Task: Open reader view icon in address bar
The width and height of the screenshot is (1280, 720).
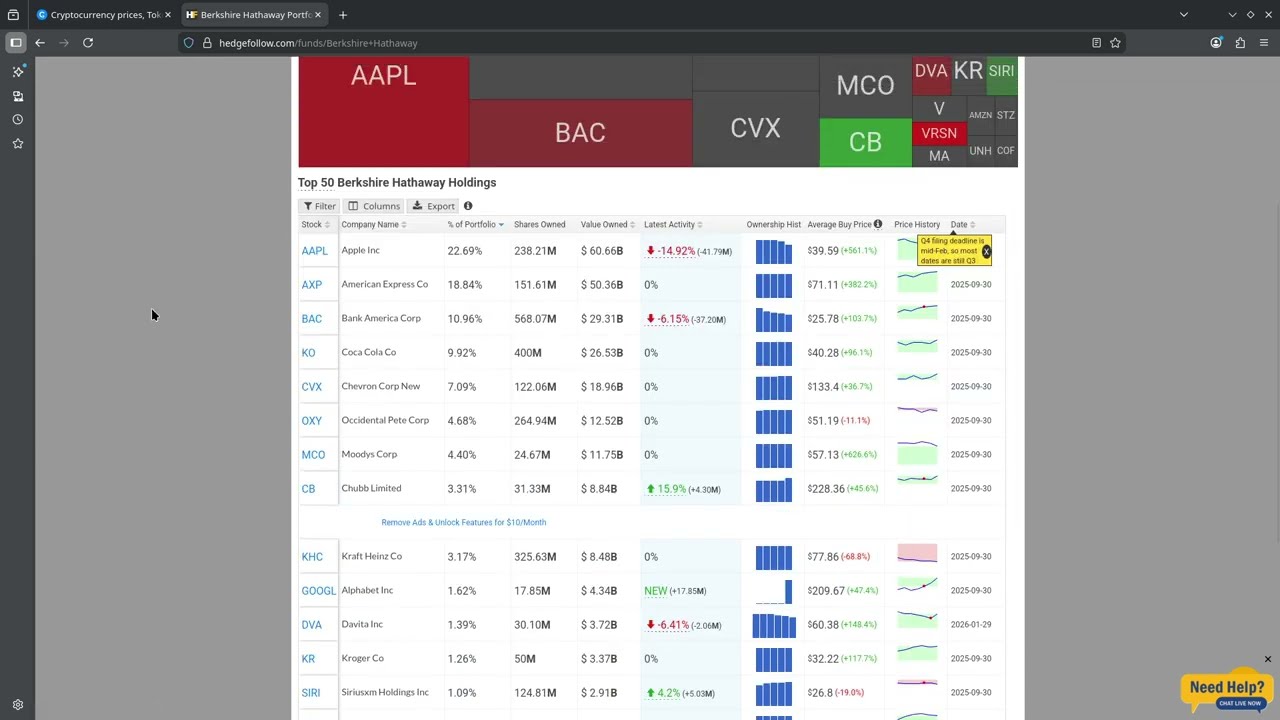Action: point(1096,43)
